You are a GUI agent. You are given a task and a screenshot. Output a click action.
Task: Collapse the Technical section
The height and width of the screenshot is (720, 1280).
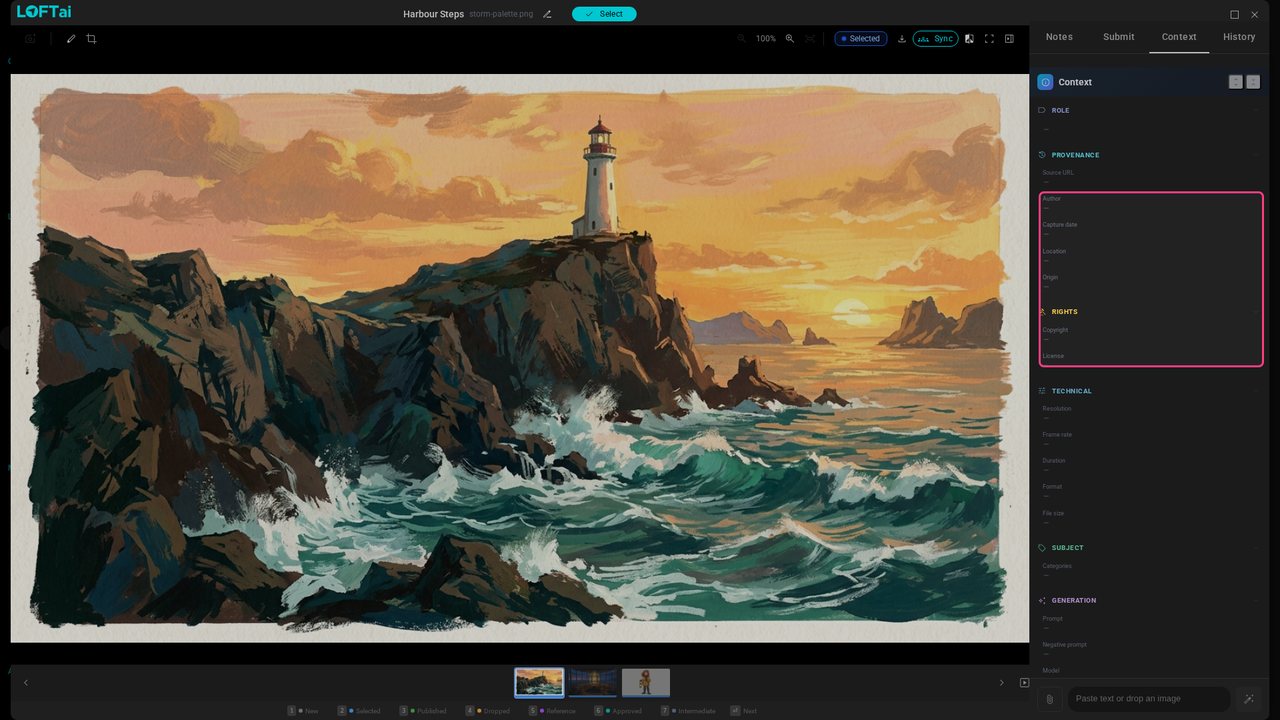1256,391
